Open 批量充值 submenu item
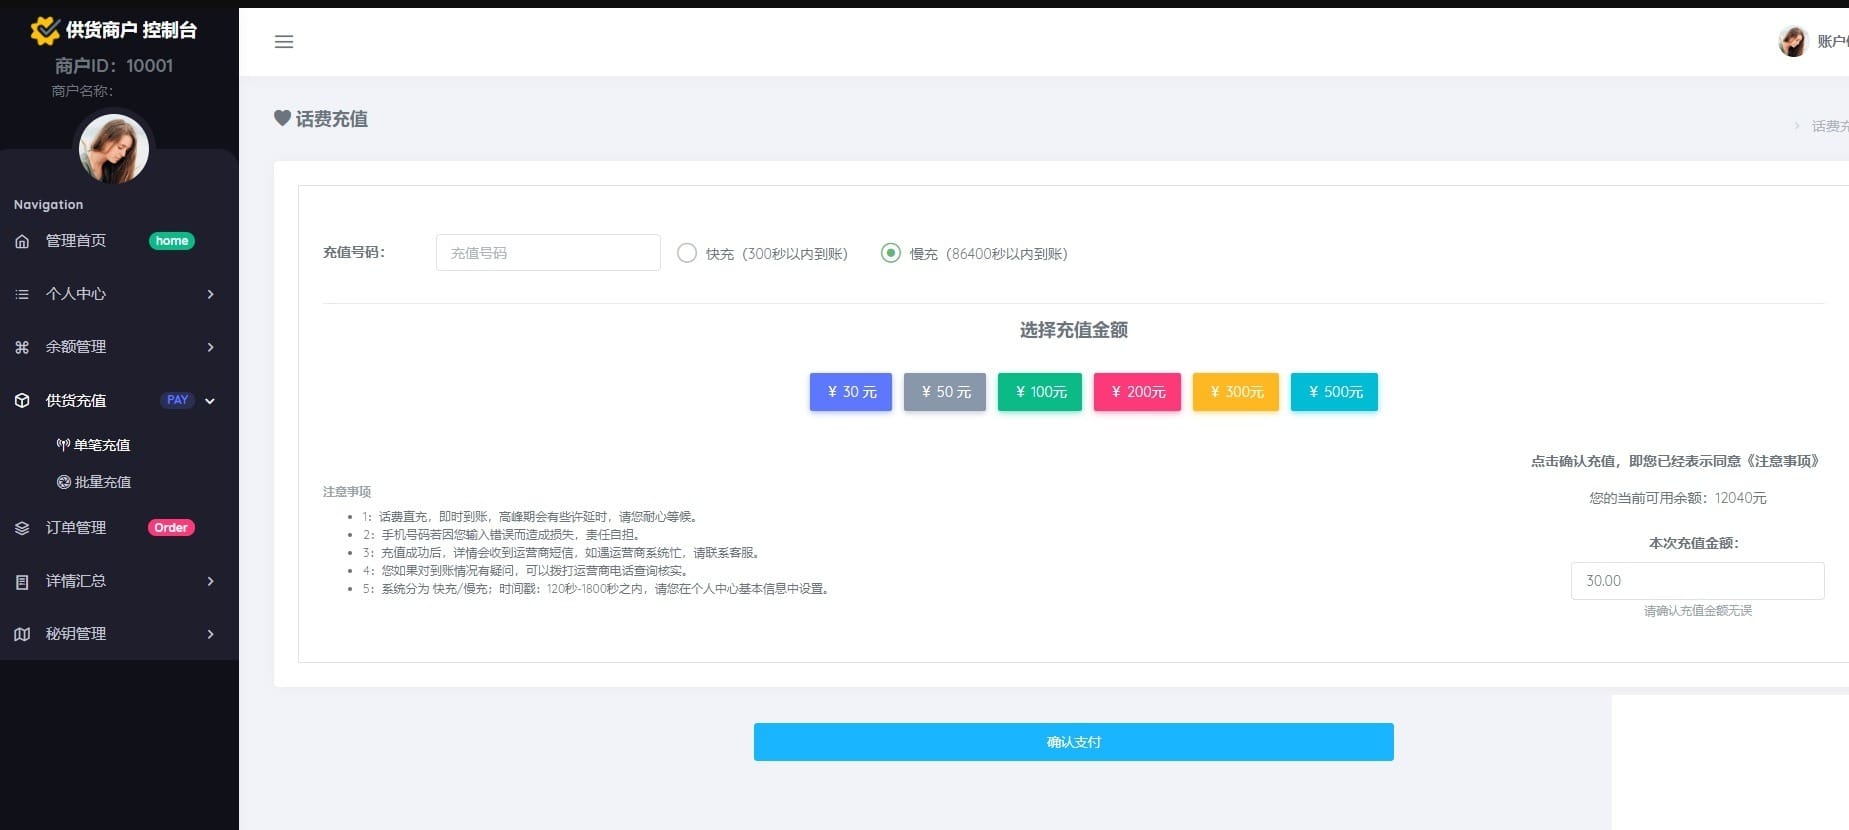 (x=94, y=482)
